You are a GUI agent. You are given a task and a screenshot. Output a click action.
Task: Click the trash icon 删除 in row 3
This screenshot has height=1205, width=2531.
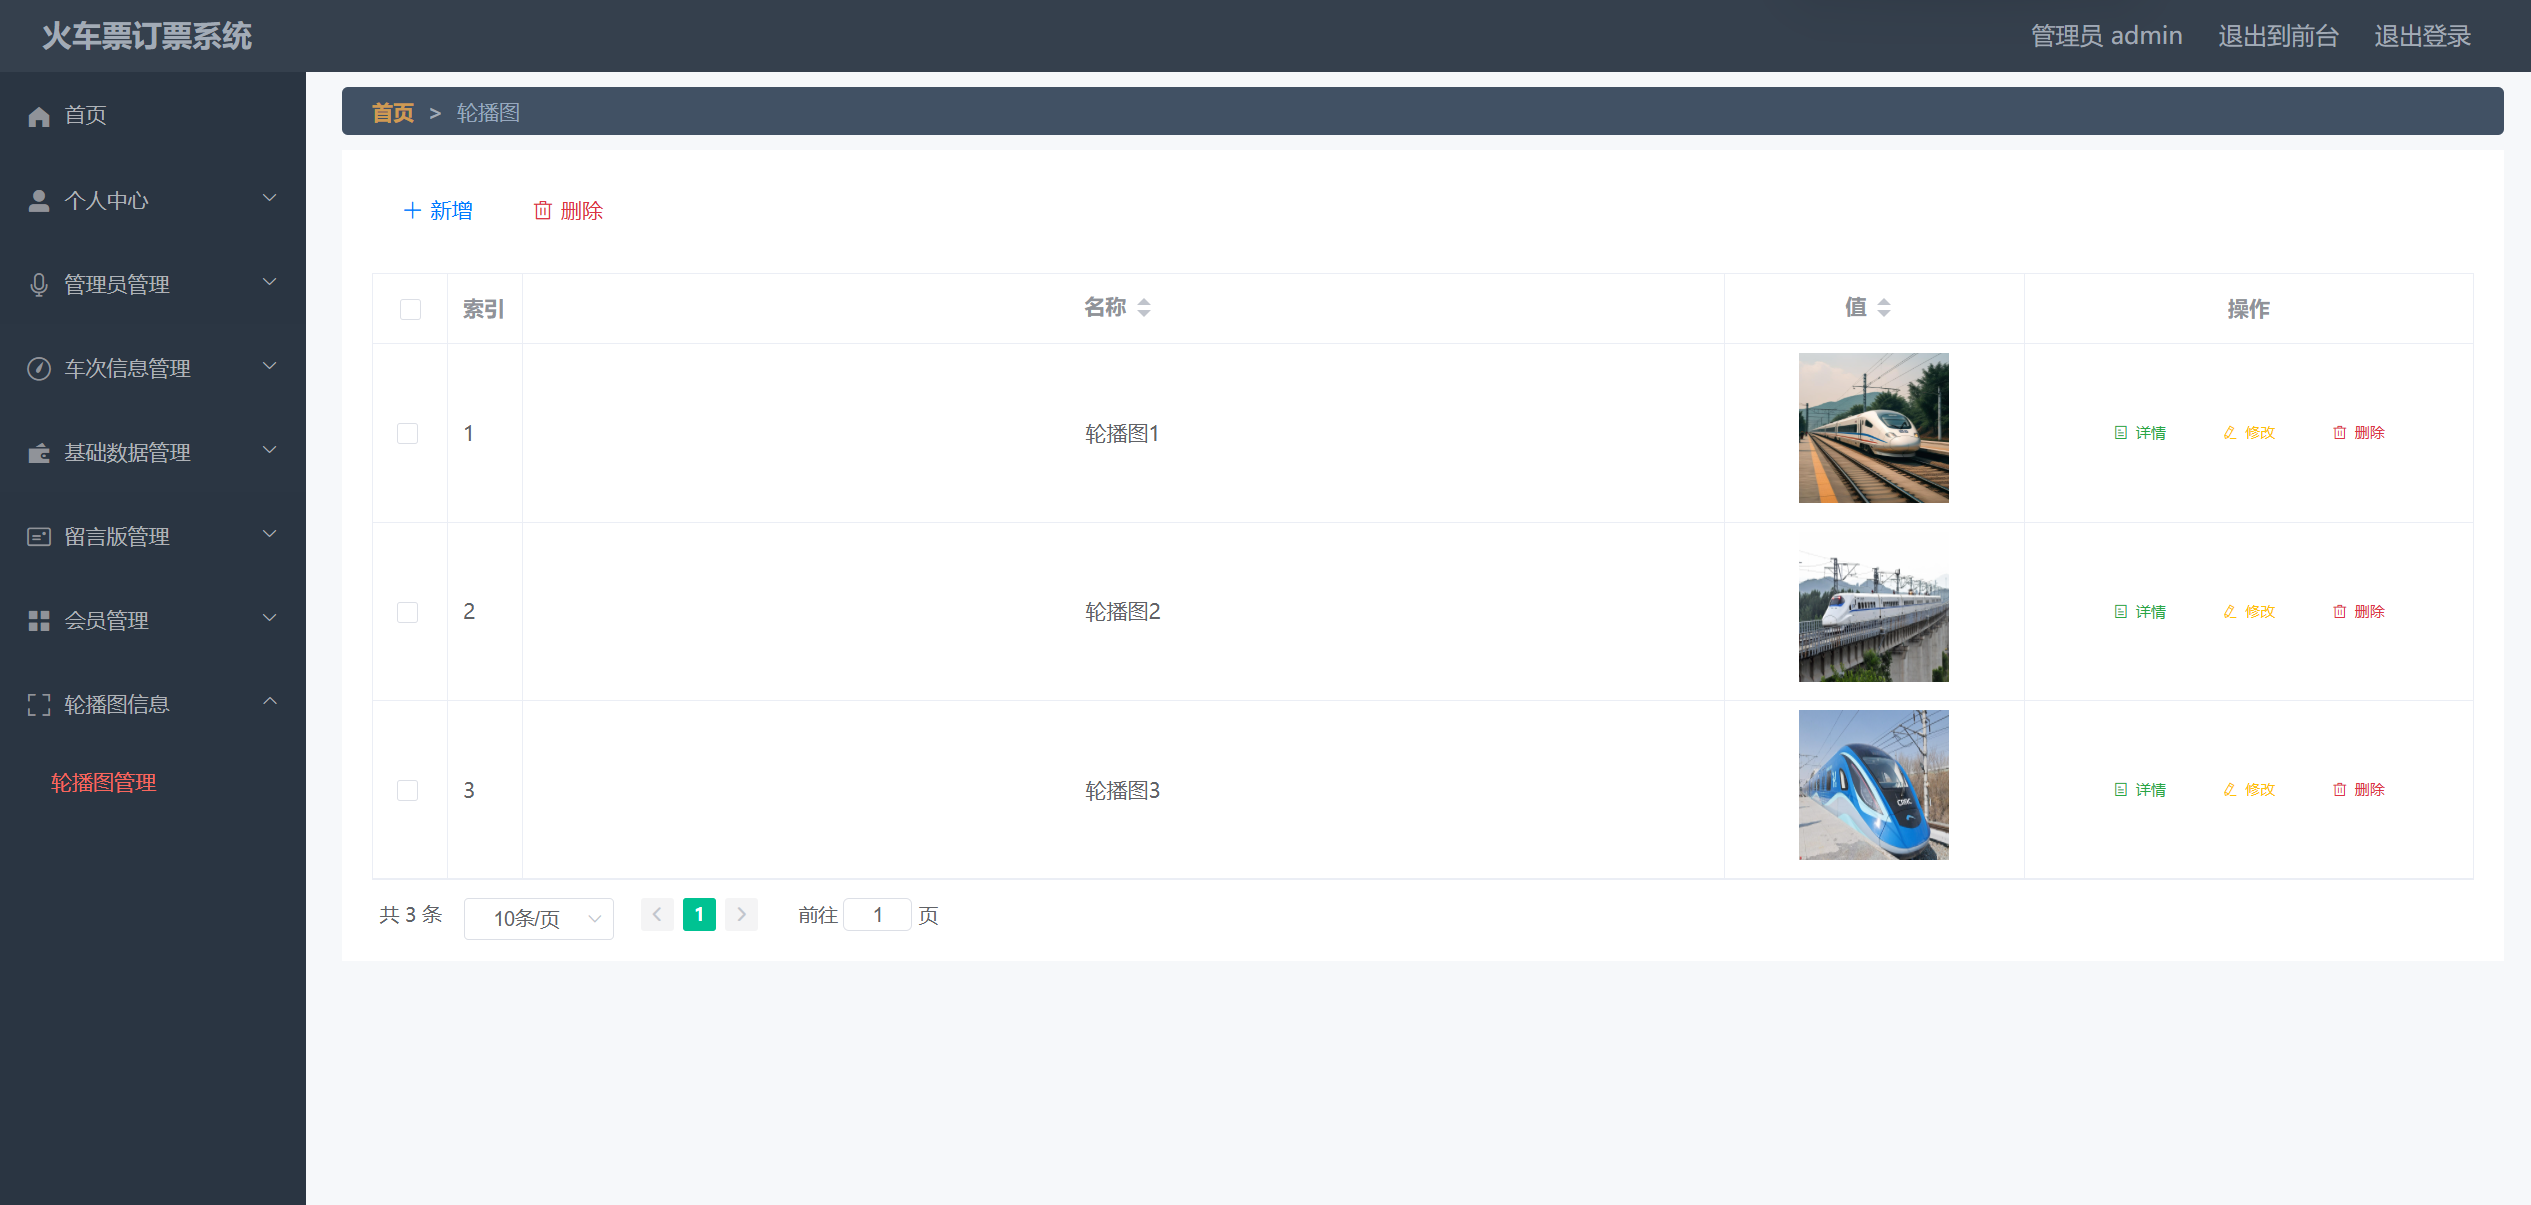tap(2339, 790)
